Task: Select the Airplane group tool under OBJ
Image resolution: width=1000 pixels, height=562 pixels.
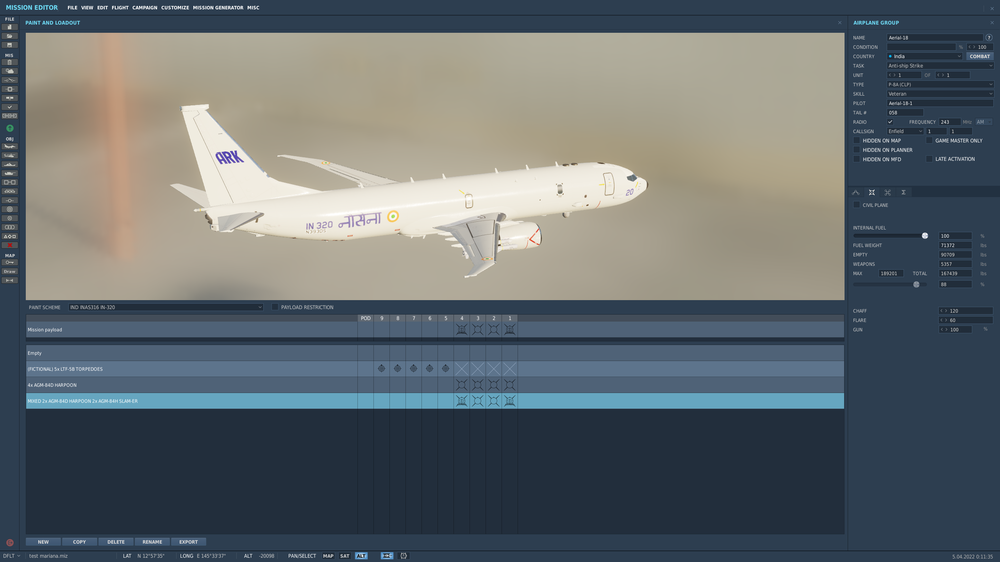Action: click(x=10, y=146)
